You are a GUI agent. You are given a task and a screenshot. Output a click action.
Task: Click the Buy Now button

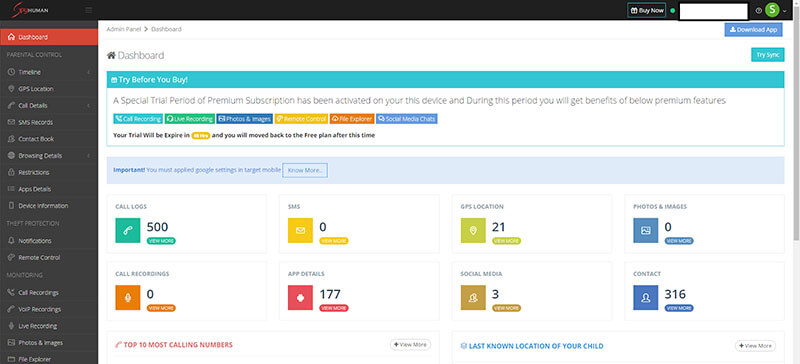point(646,10)
